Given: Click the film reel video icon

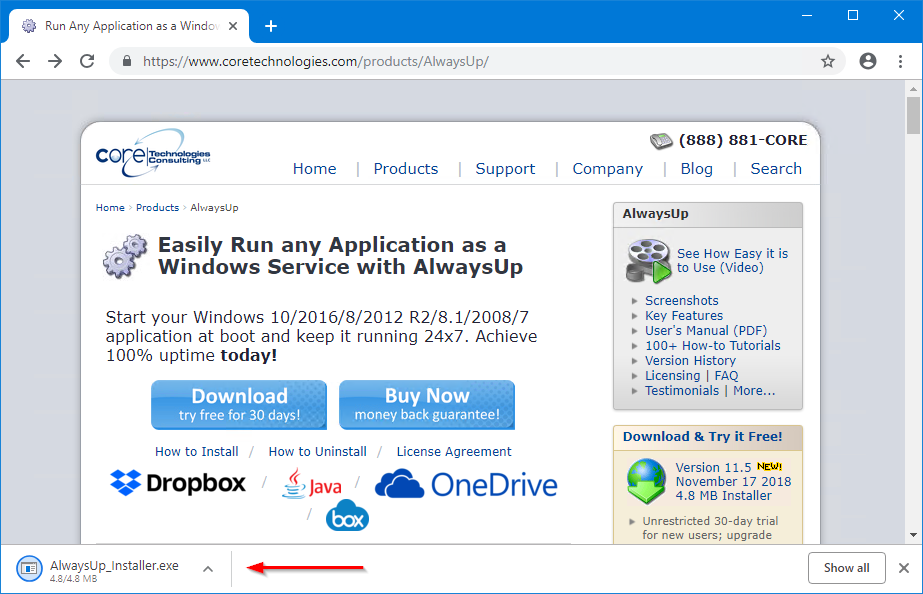Looking at the screenshot, I should (648, 261).
